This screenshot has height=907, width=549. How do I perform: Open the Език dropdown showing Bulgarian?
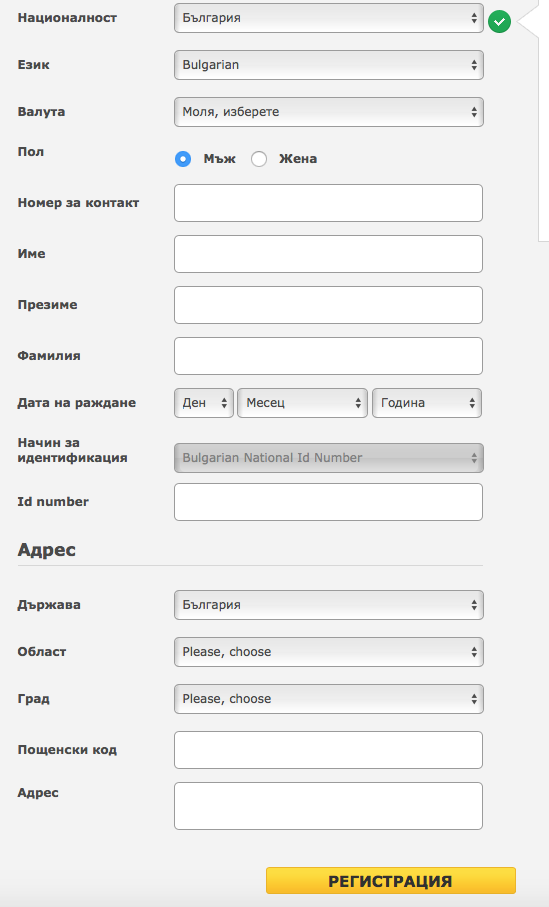[329, 65]
